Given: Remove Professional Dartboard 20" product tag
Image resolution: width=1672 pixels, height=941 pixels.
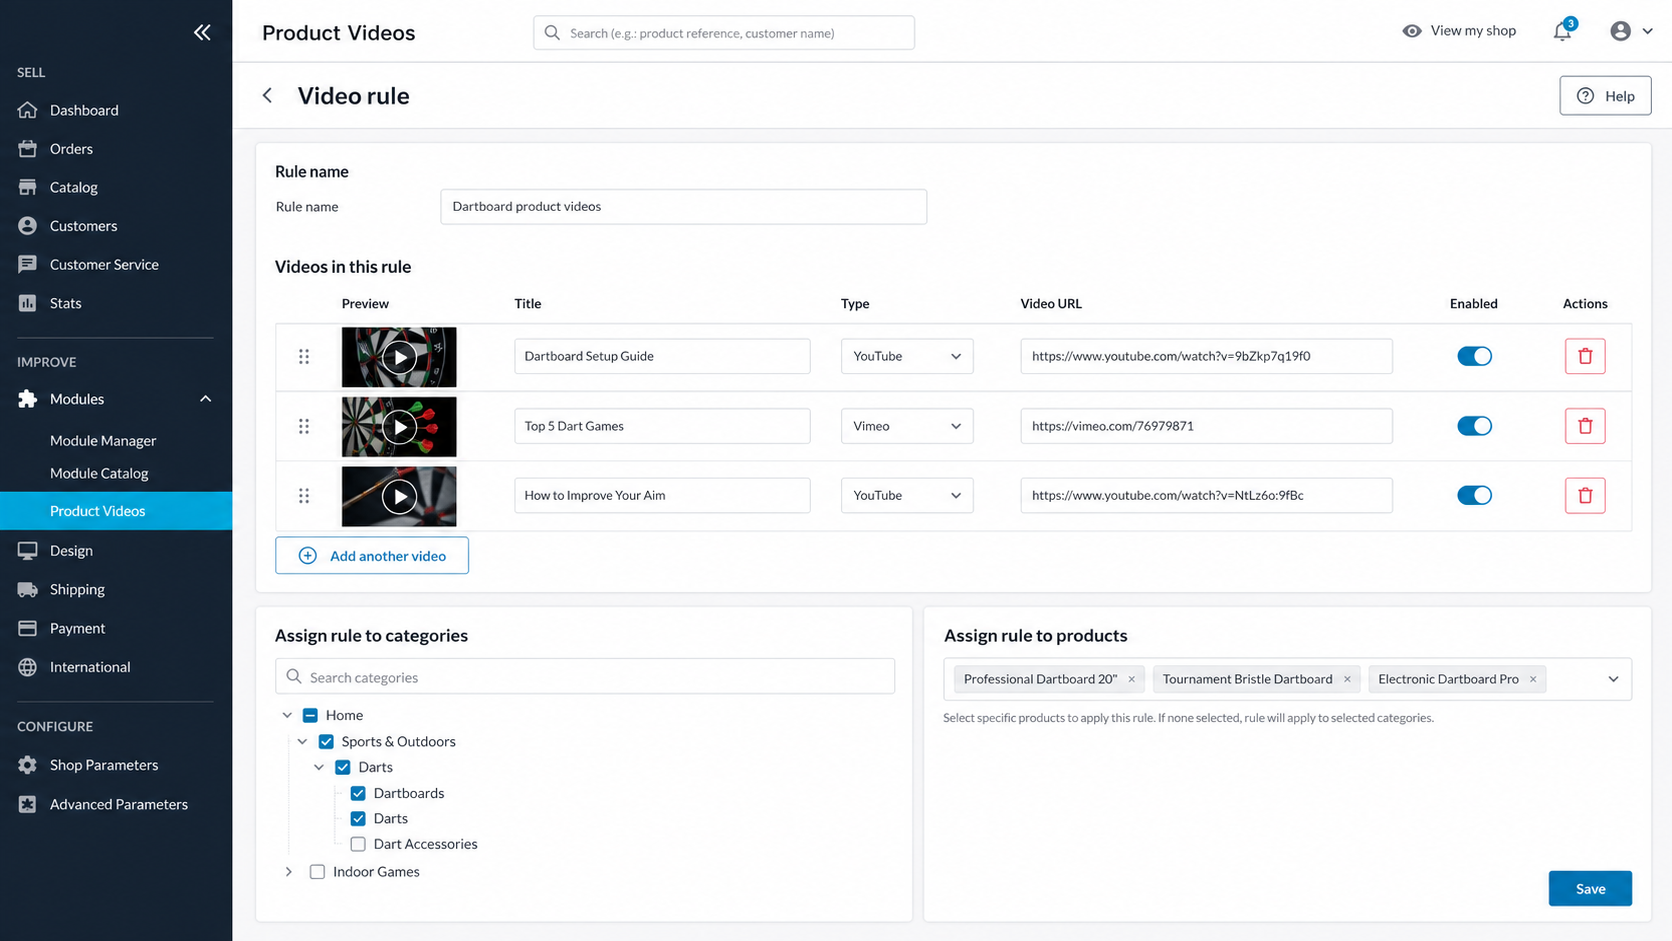Looking at the screenshot, I should click(1132, 679).
